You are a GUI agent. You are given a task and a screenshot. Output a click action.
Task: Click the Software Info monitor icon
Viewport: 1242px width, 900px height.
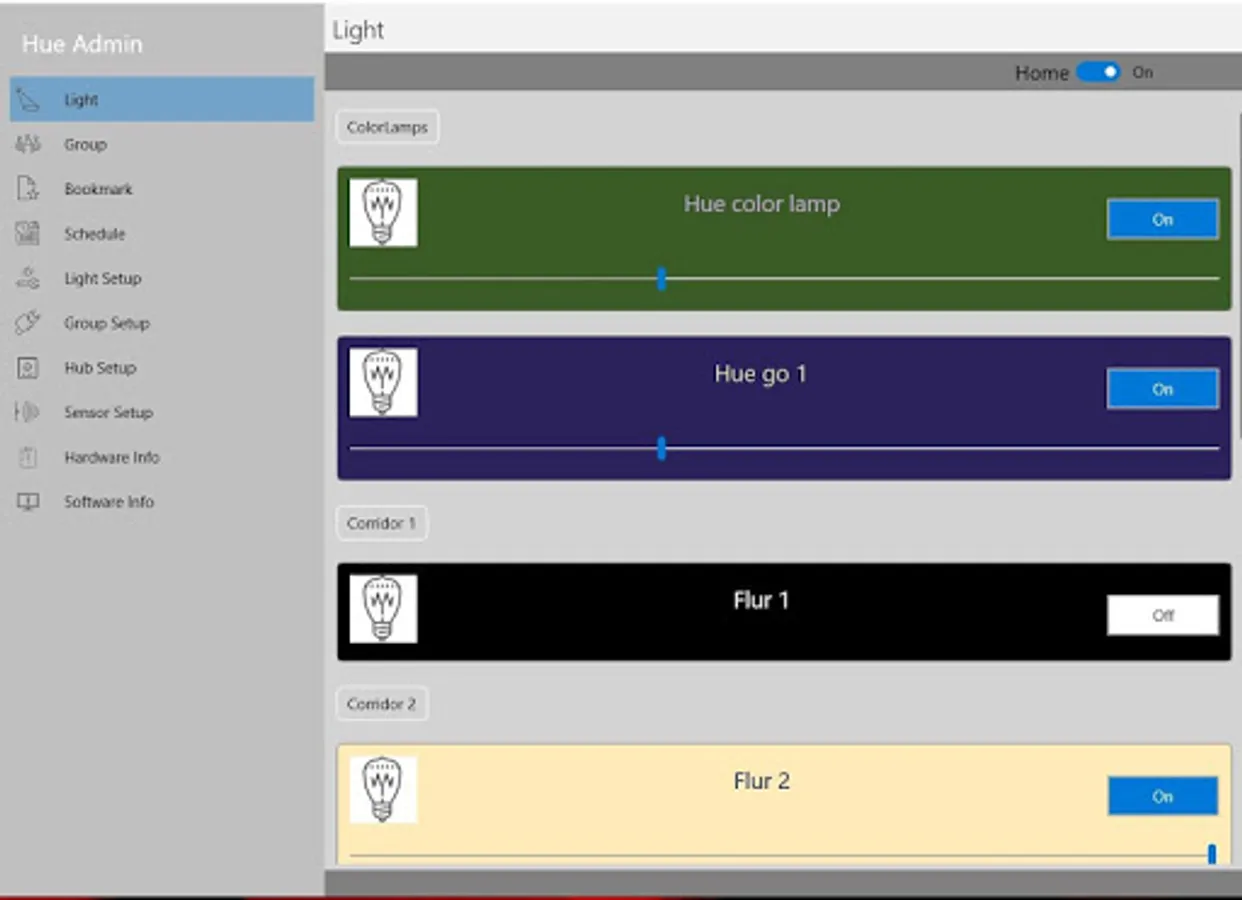pyautogui.click(x=28, y=502)
